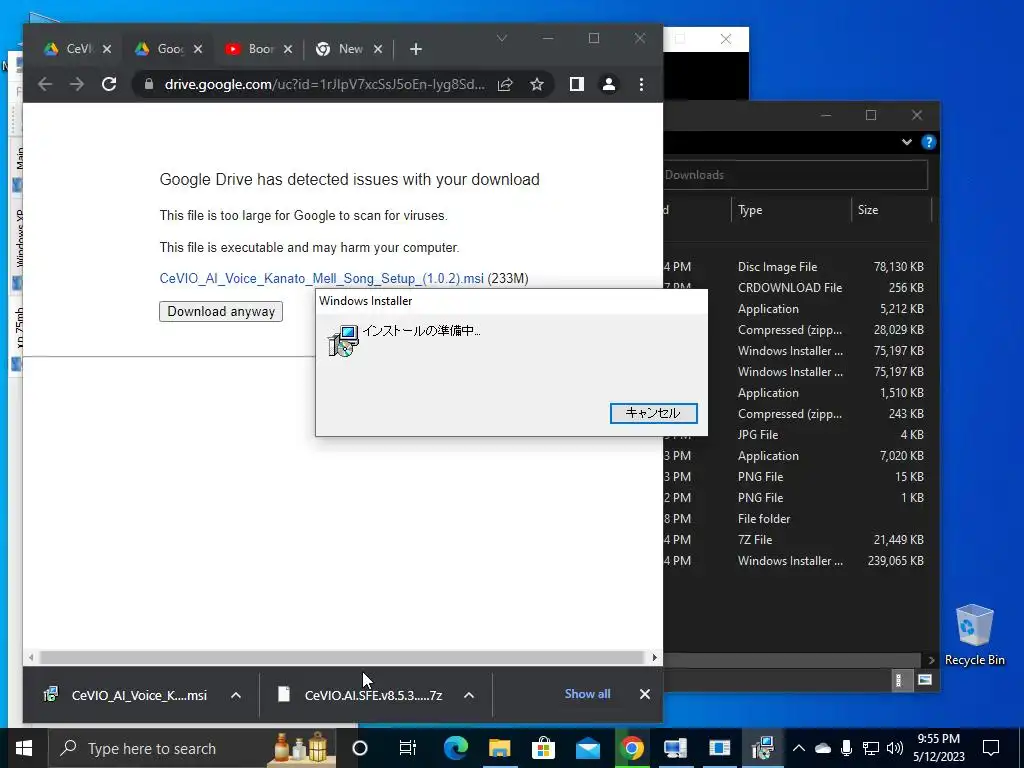Open the CeVIO_AI_Voice_K msi download item
The image size is (1024, 768).
click(x=127, y=695)
